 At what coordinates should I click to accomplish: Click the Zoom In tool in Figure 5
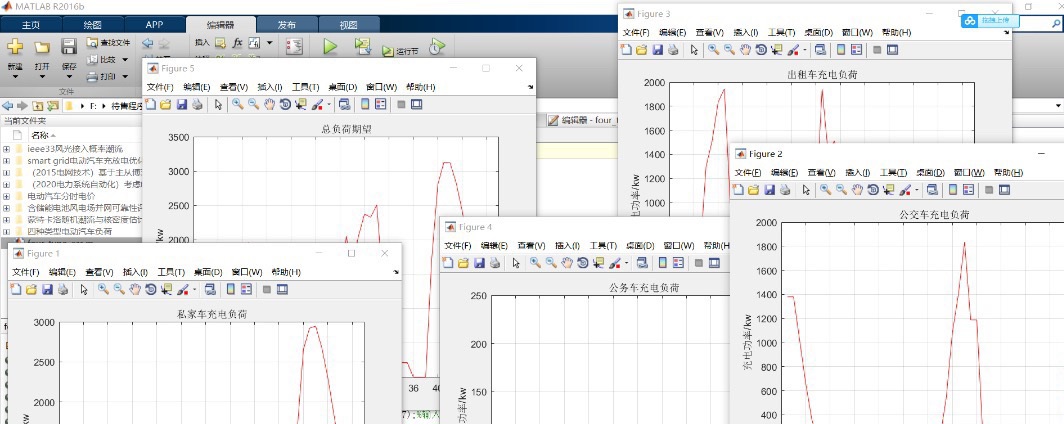point(238,104)
